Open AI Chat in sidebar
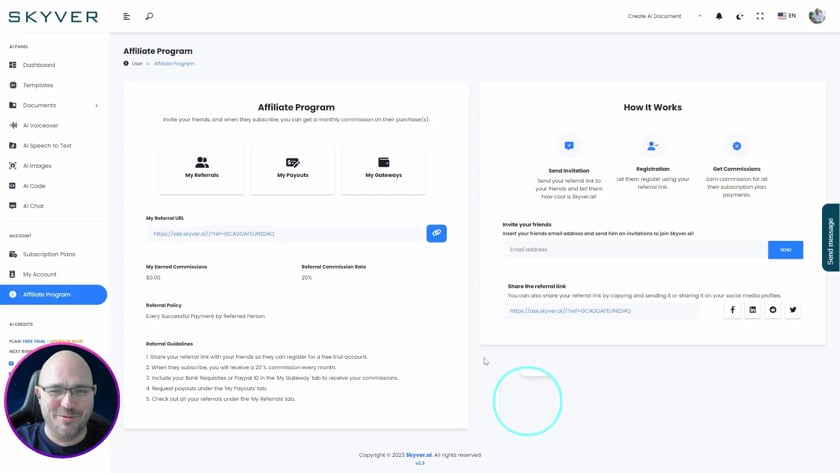Image resolution: width=840 pixels, height=473 pixels. click(x=33, y=206)
